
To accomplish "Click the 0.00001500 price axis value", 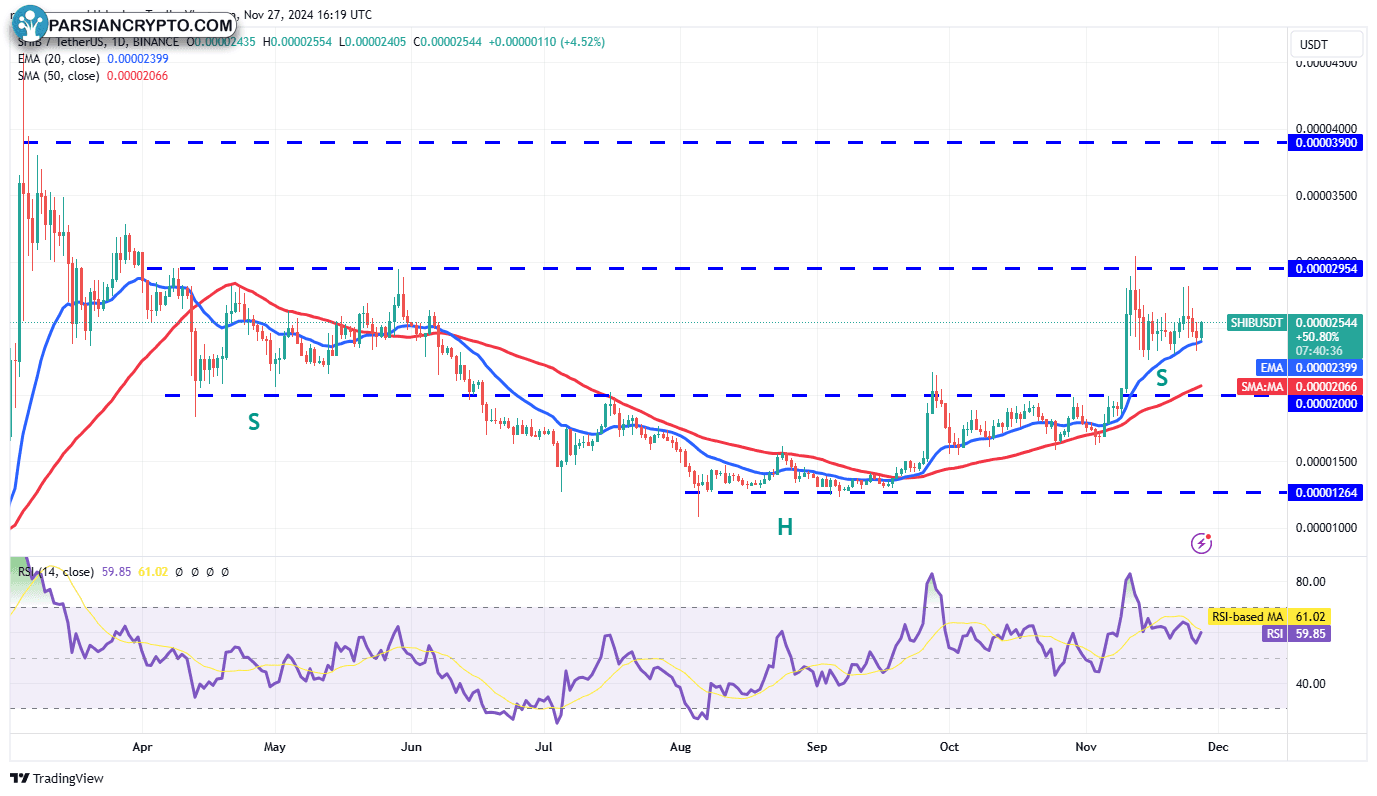I will click(1325, 462).
